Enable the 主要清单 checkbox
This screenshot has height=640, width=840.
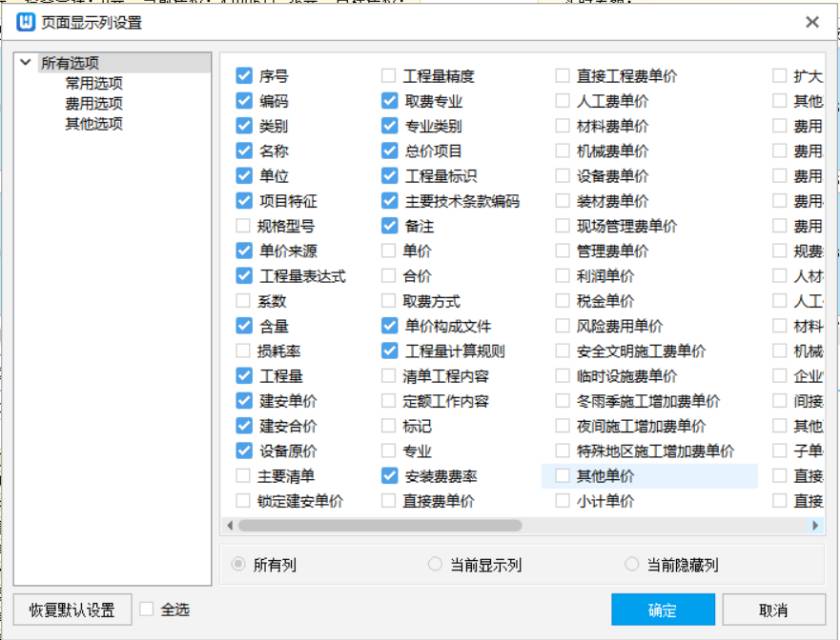click(x=243, y=476)
